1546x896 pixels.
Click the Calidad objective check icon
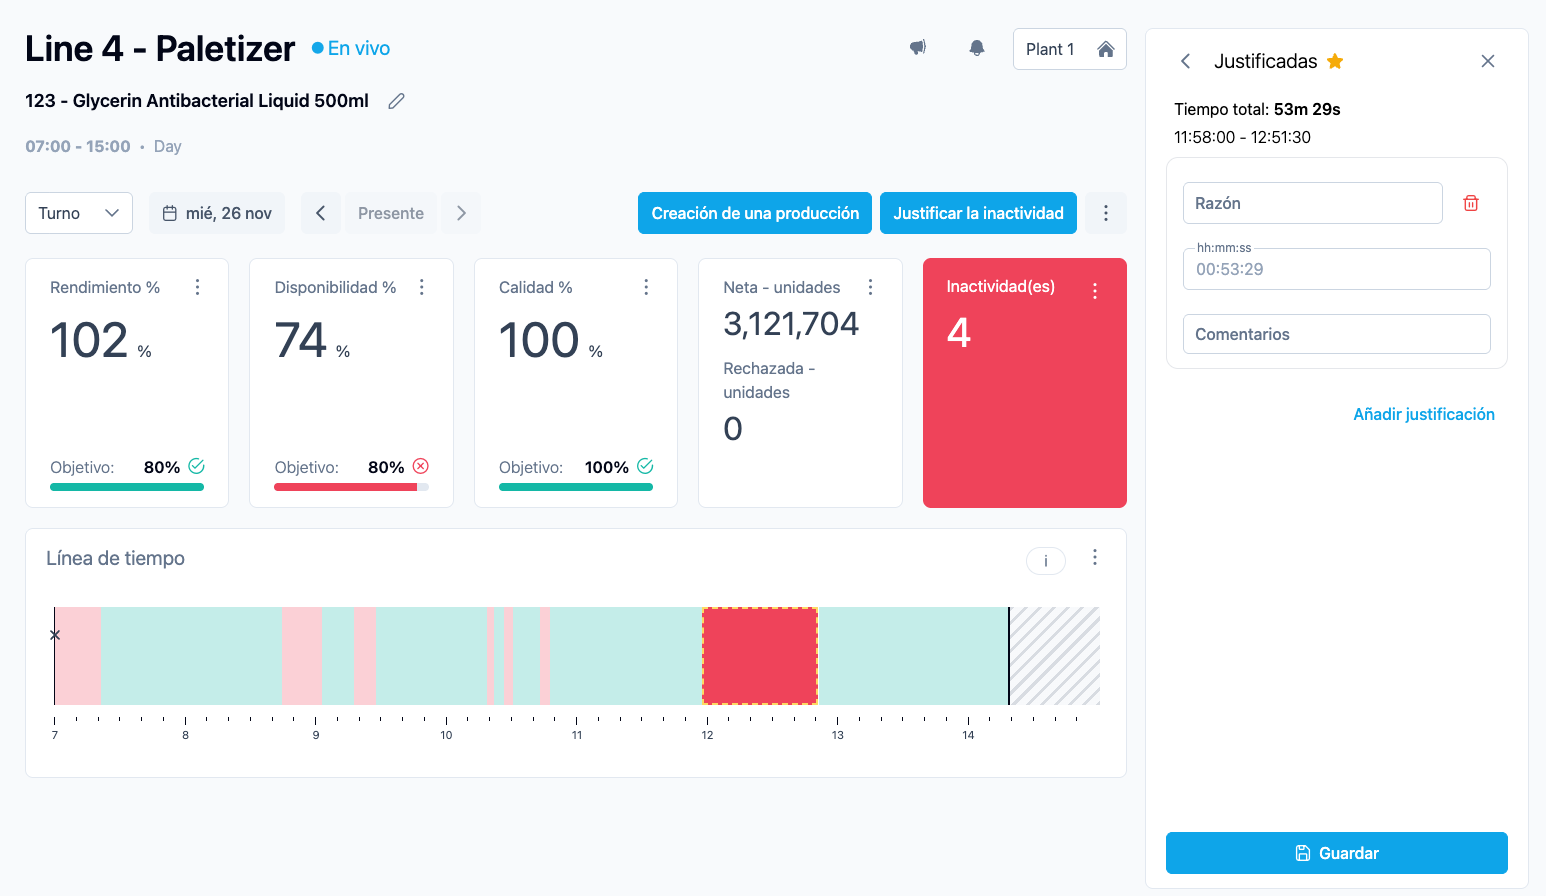pyautogui.click(x=646, y=466)
